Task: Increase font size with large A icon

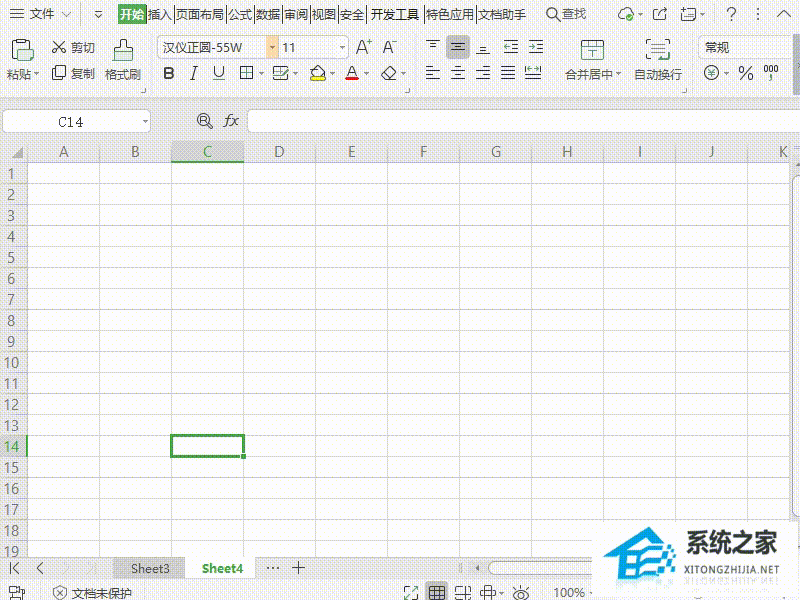Action: tap(363, 47)
